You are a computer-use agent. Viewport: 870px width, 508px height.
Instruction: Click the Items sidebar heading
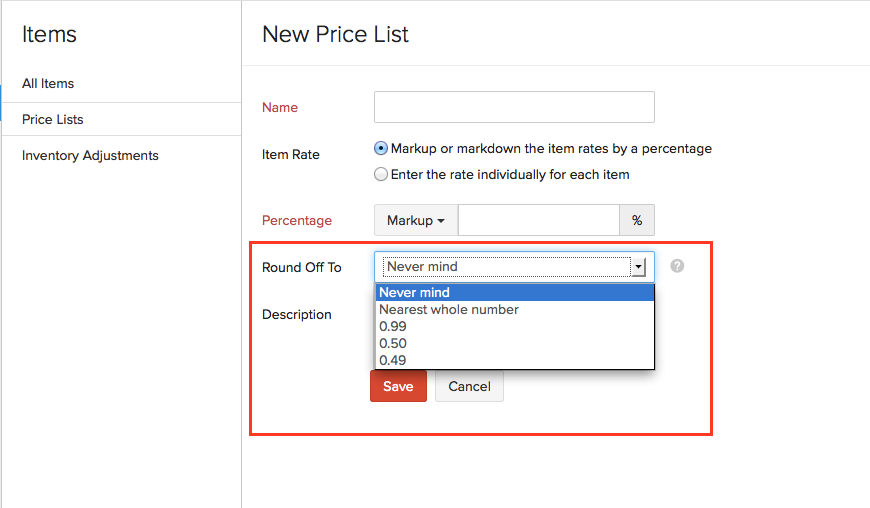[x=49, y=34]
